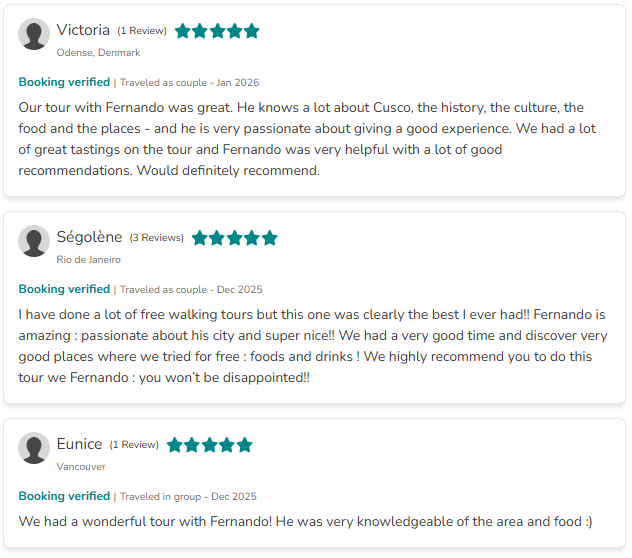Open Eunice's reviewer name link
This screenshot has width=632, height=558.
[x=79, y=444]
